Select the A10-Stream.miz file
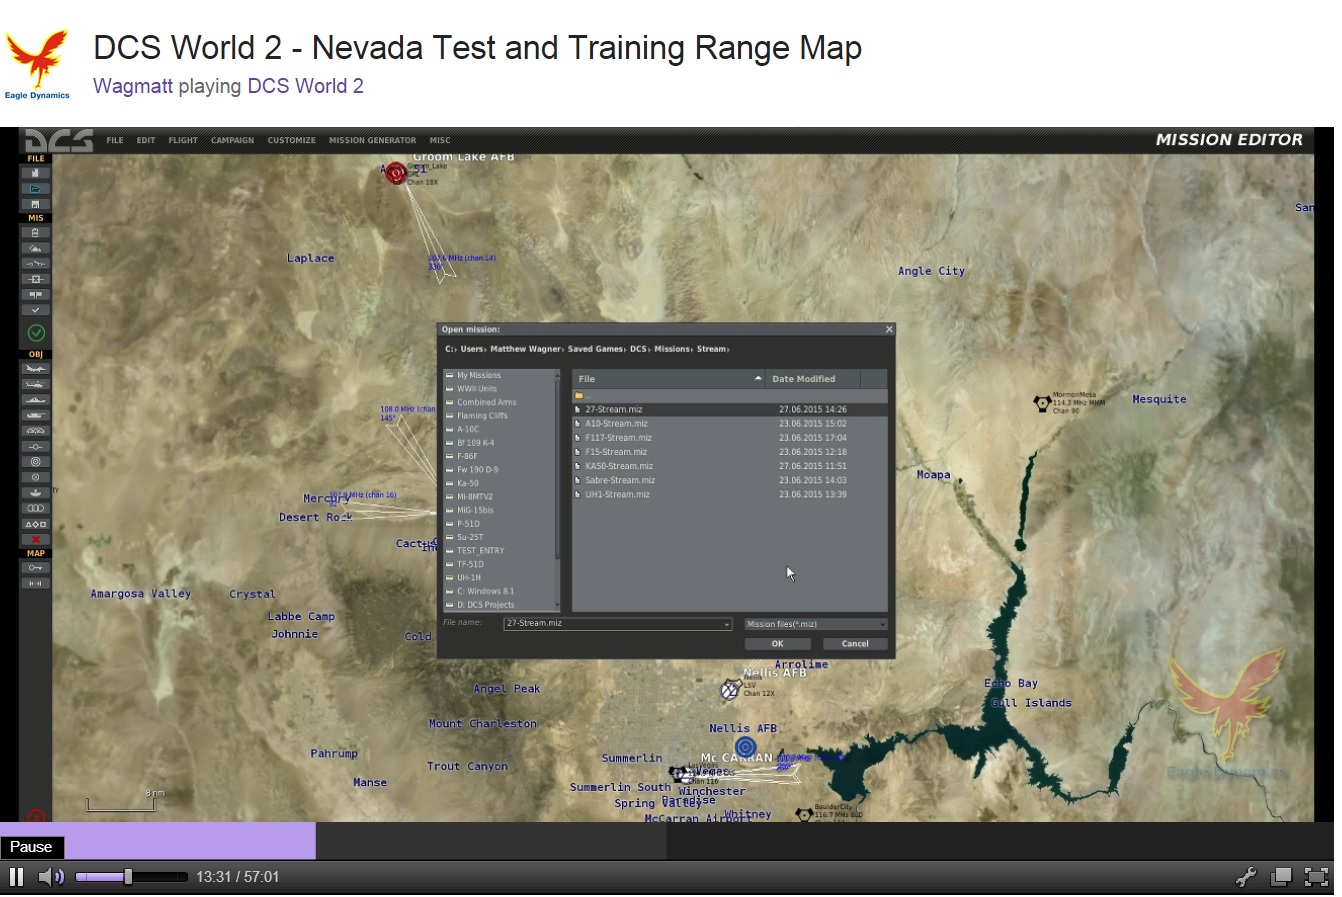 click(616, 423)
